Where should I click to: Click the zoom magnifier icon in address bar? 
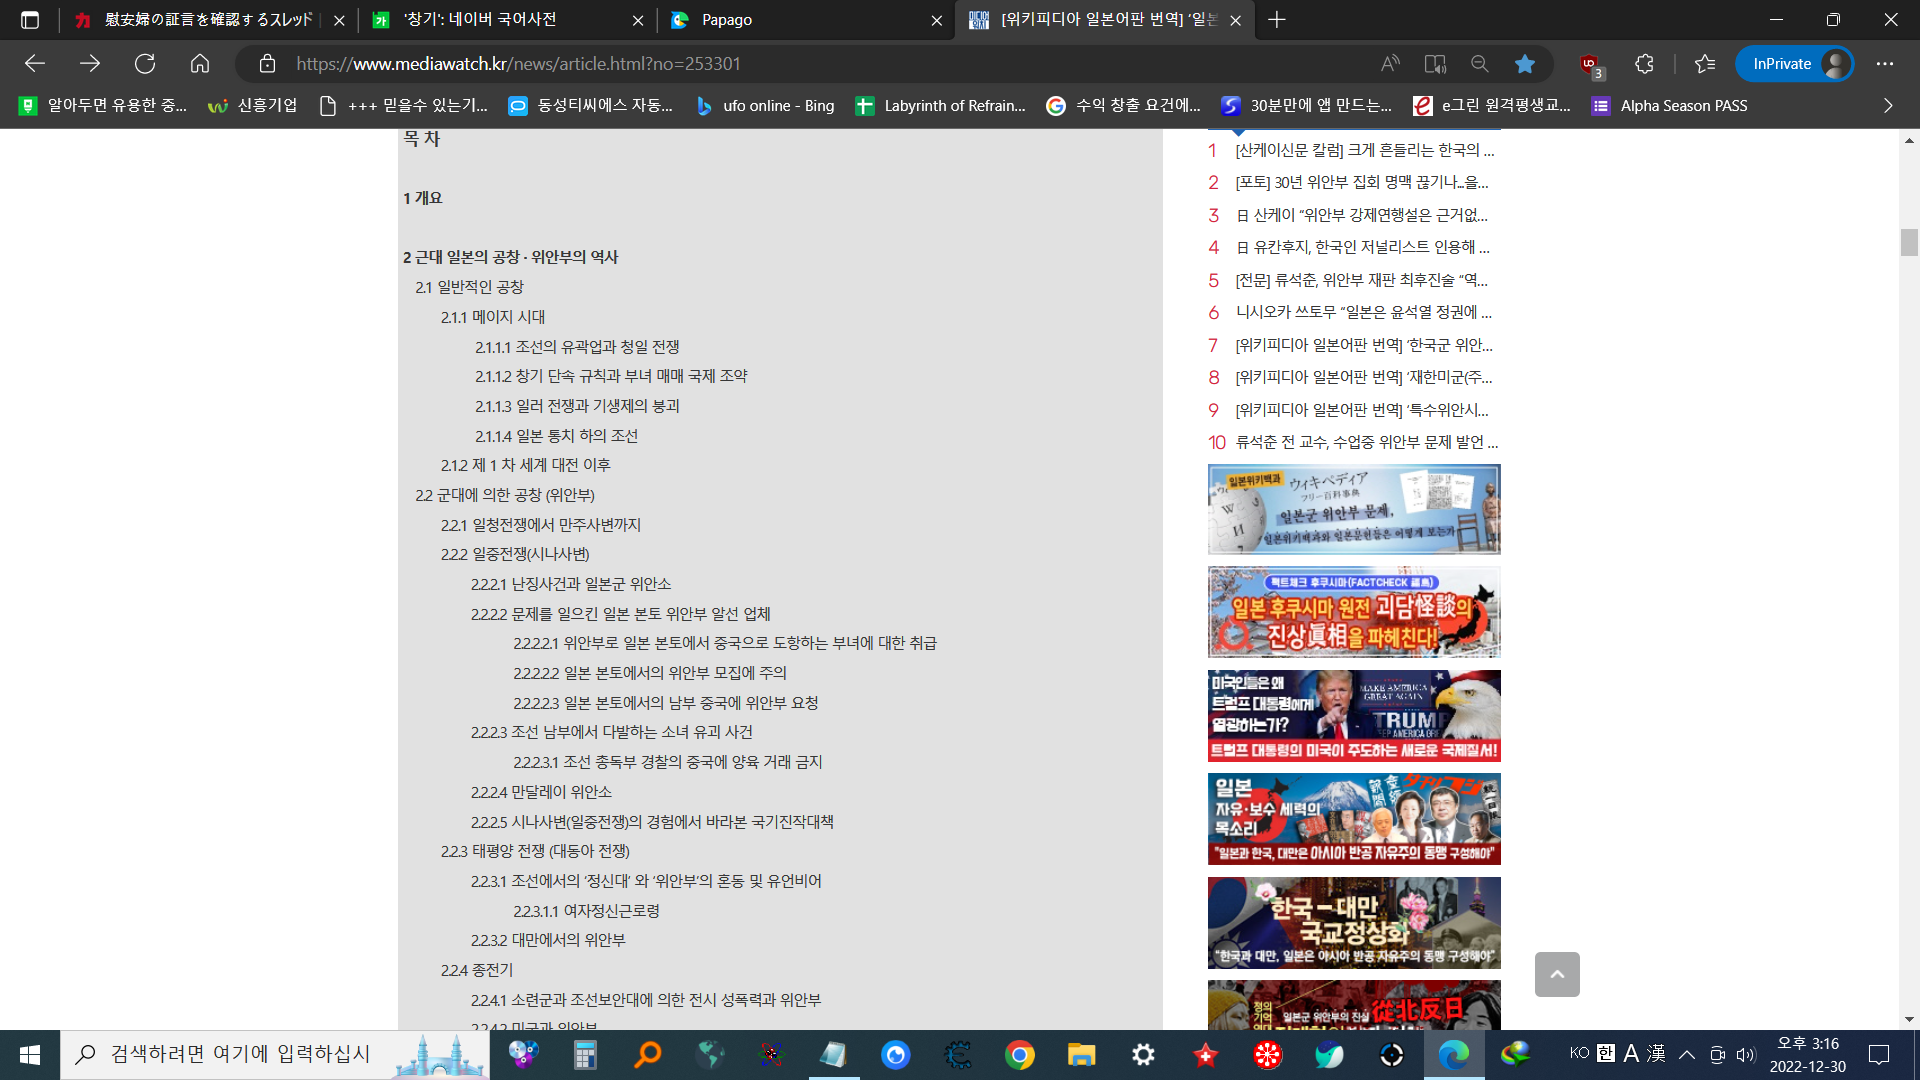(x=1480, y=64)
